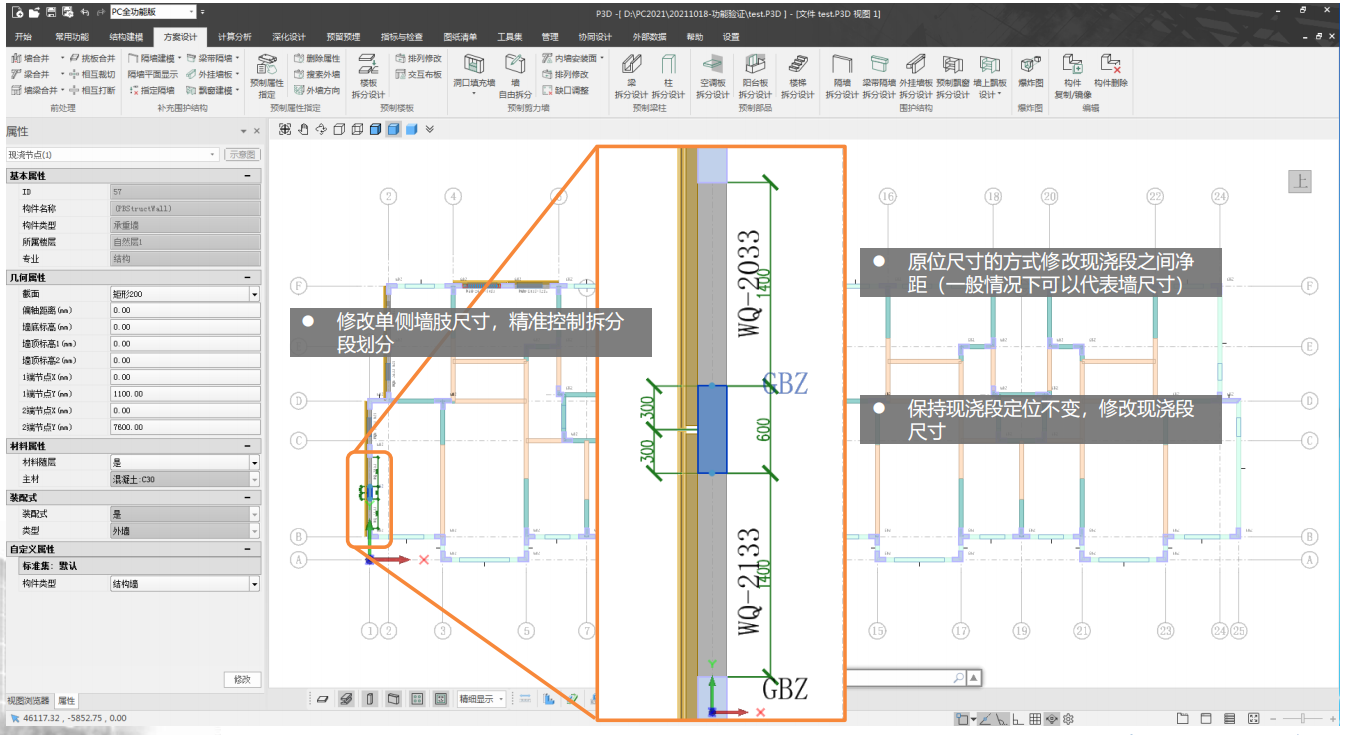Click the 梁拆分设计 beam icon
Viewport: 1346px width, 735px height.
pos(631,65)
